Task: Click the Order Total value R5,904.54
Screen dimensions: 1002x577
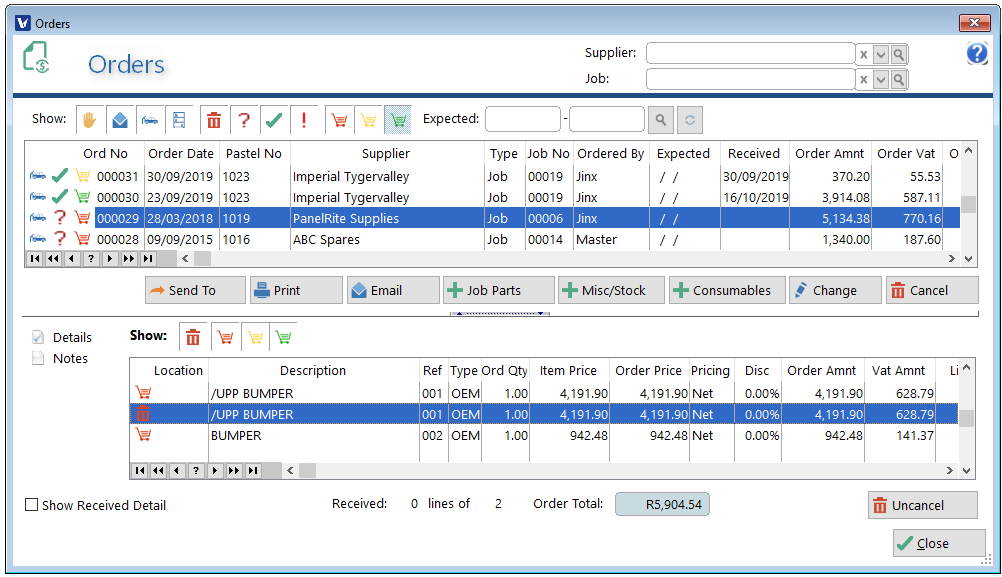Action: (663, 504)
